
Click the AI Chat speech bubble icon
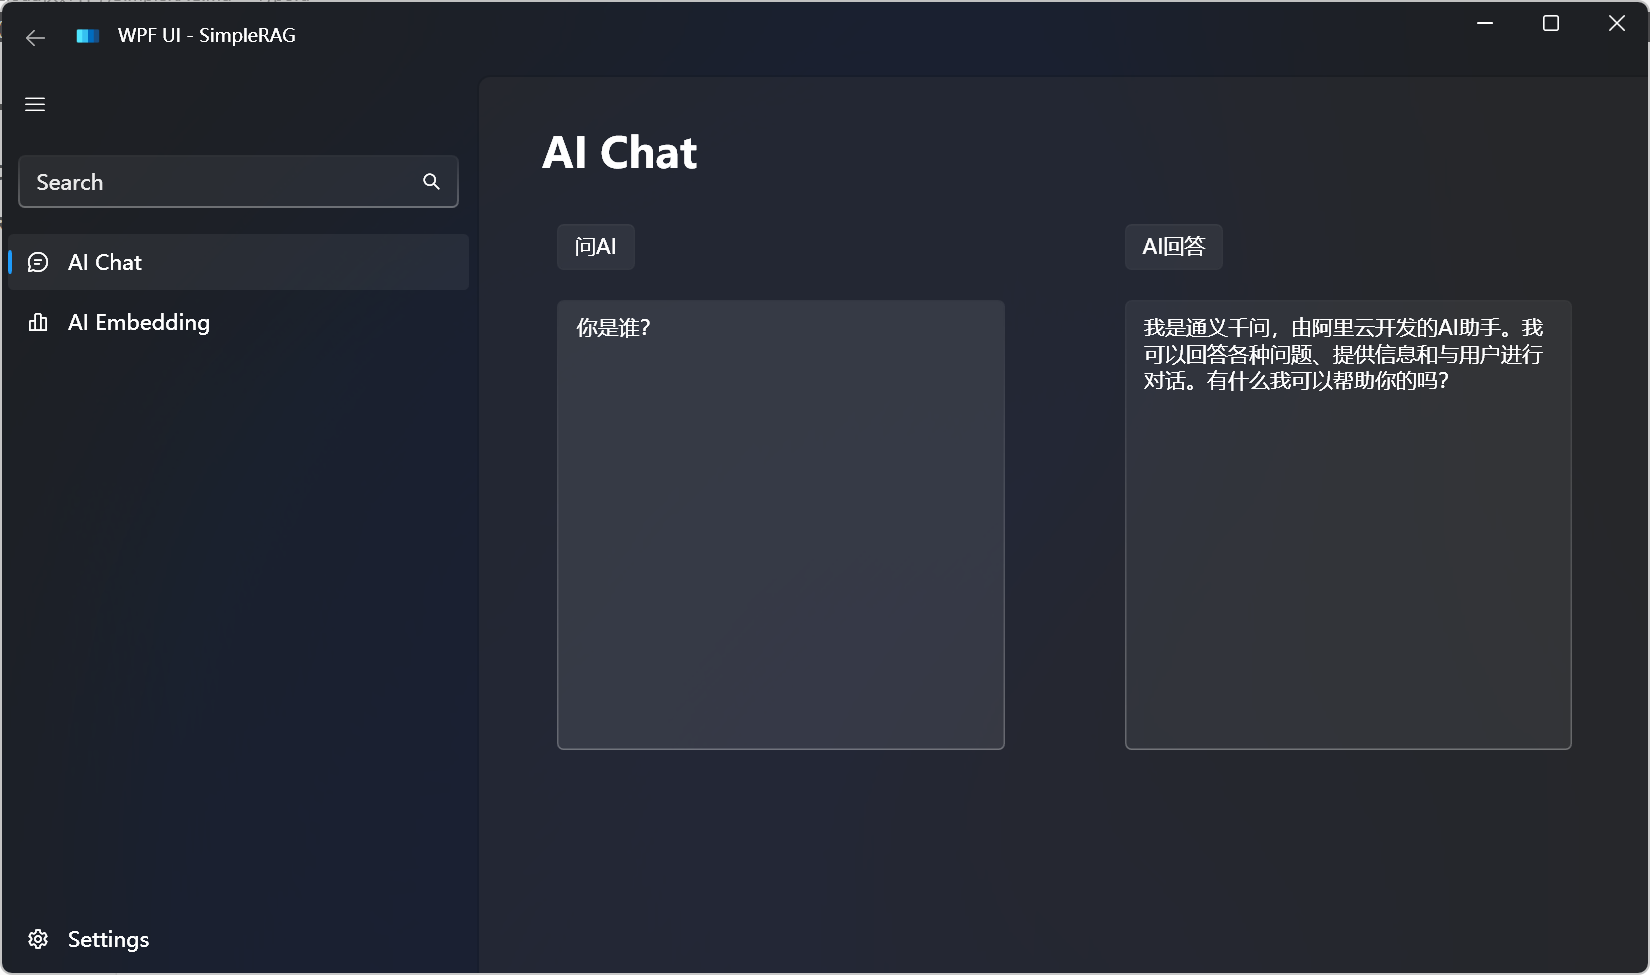[38, 263]
